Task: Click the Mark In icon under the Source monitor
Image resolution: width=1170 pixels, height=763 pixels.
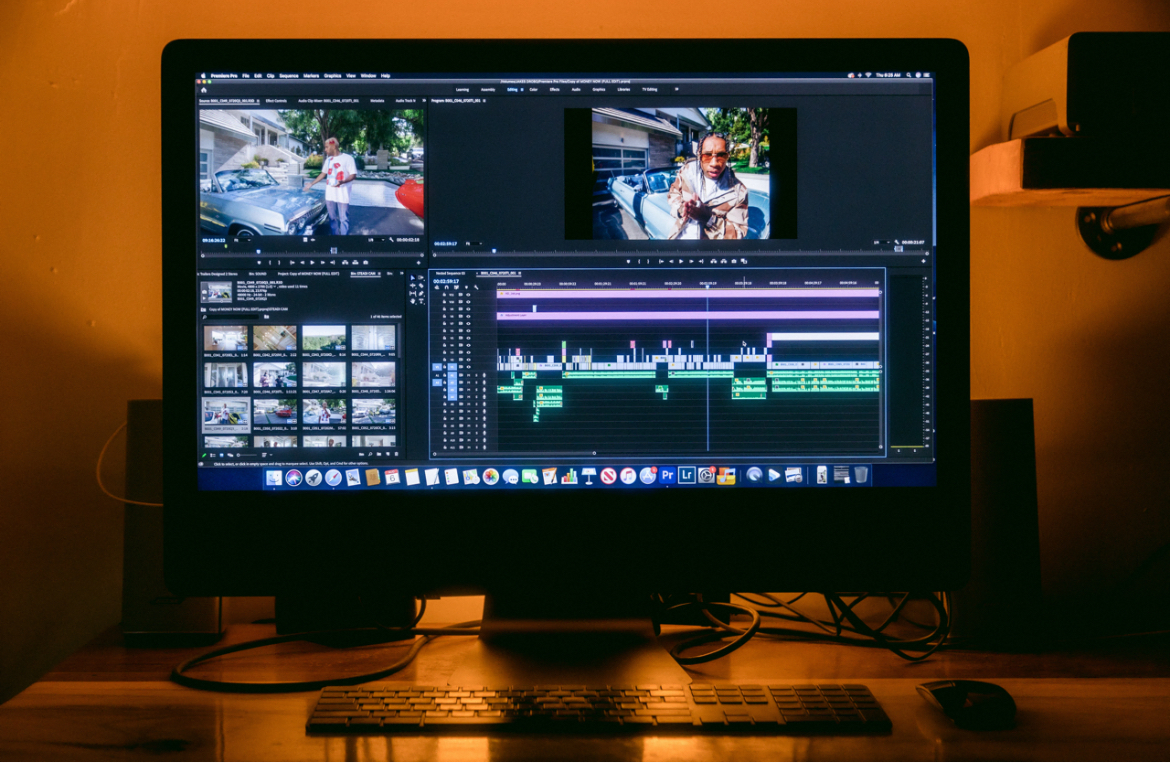Action: click(x=271, y=262)
